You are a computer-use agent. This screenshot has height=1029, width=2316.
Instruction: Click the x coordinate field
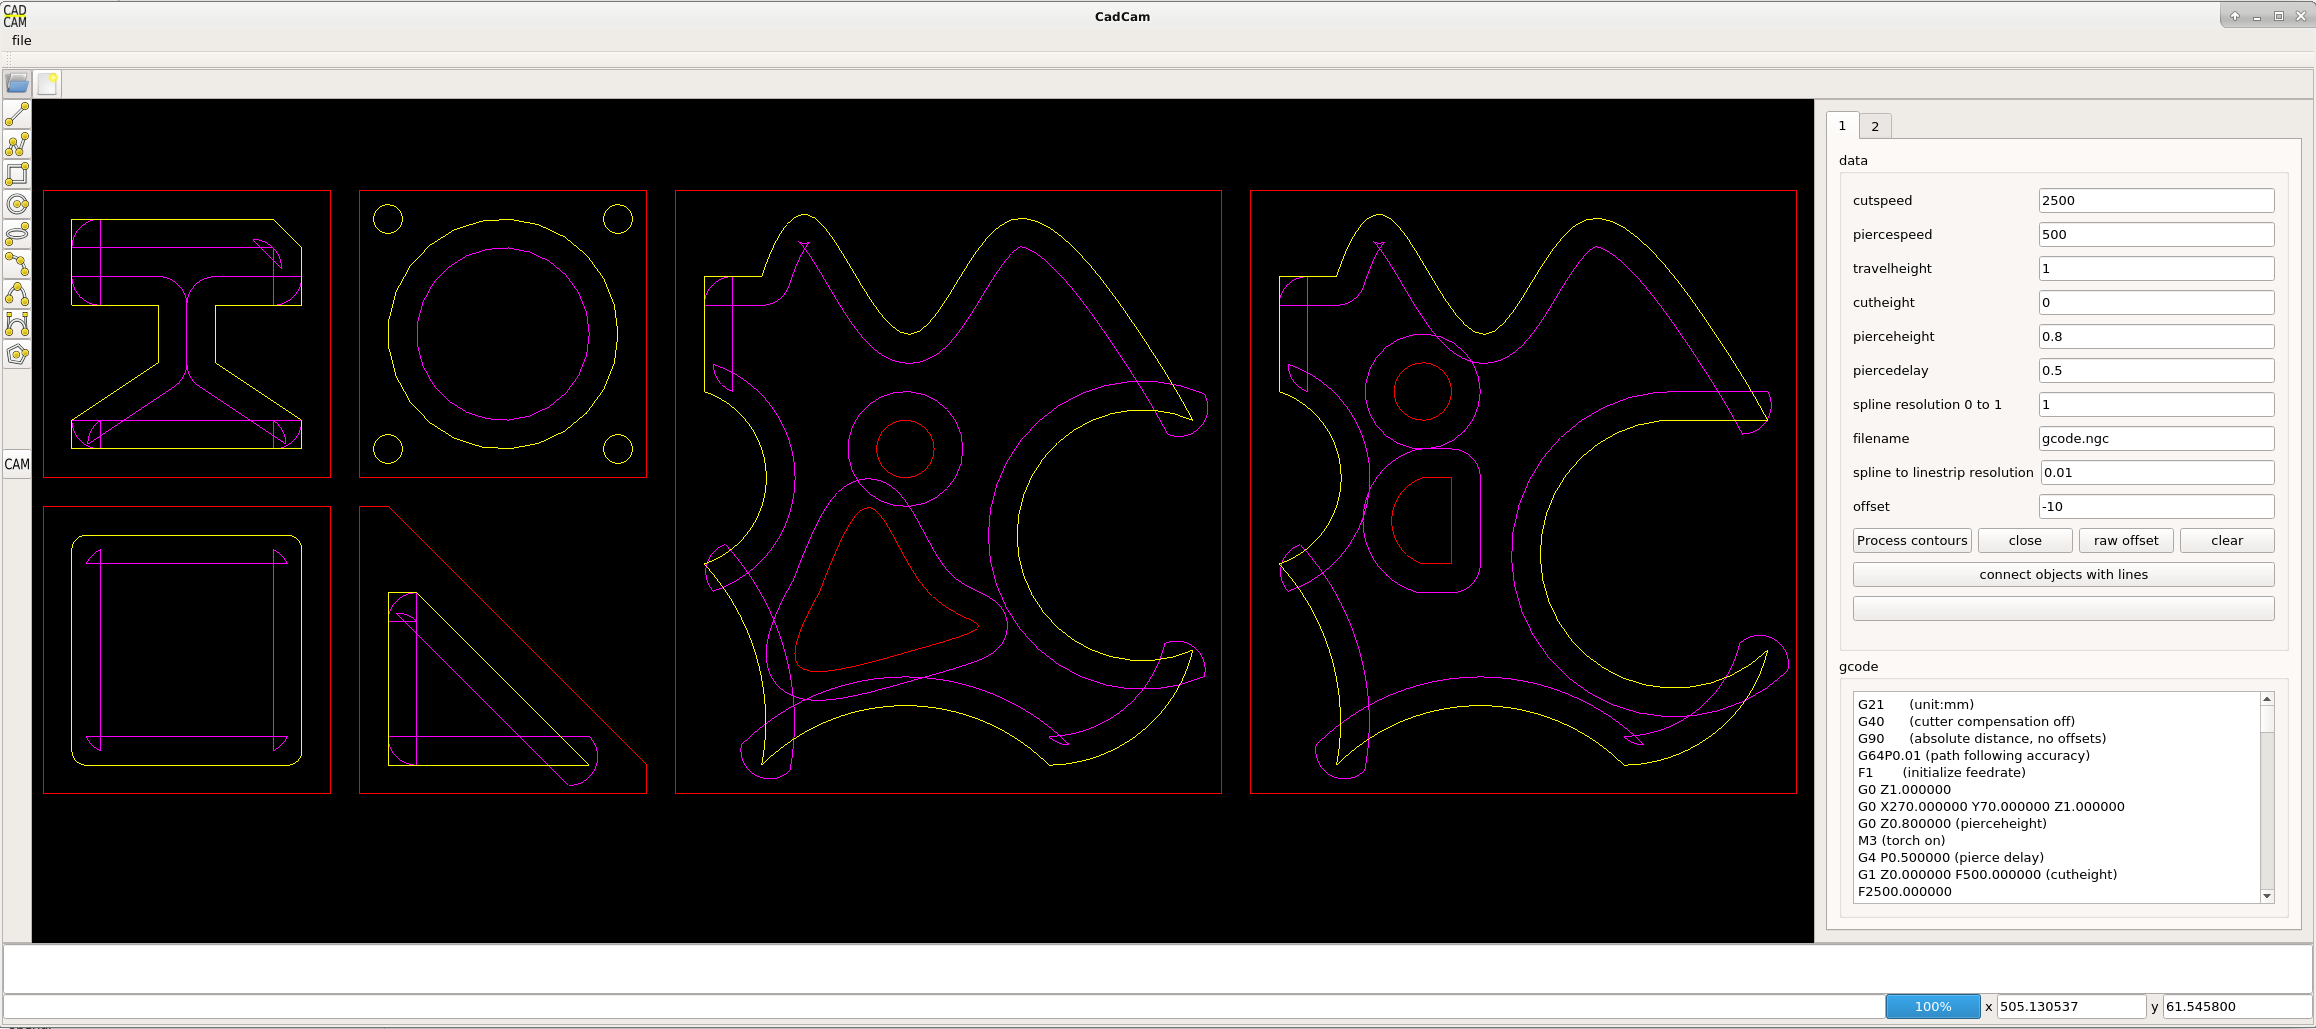[x=2070, y=1006]
